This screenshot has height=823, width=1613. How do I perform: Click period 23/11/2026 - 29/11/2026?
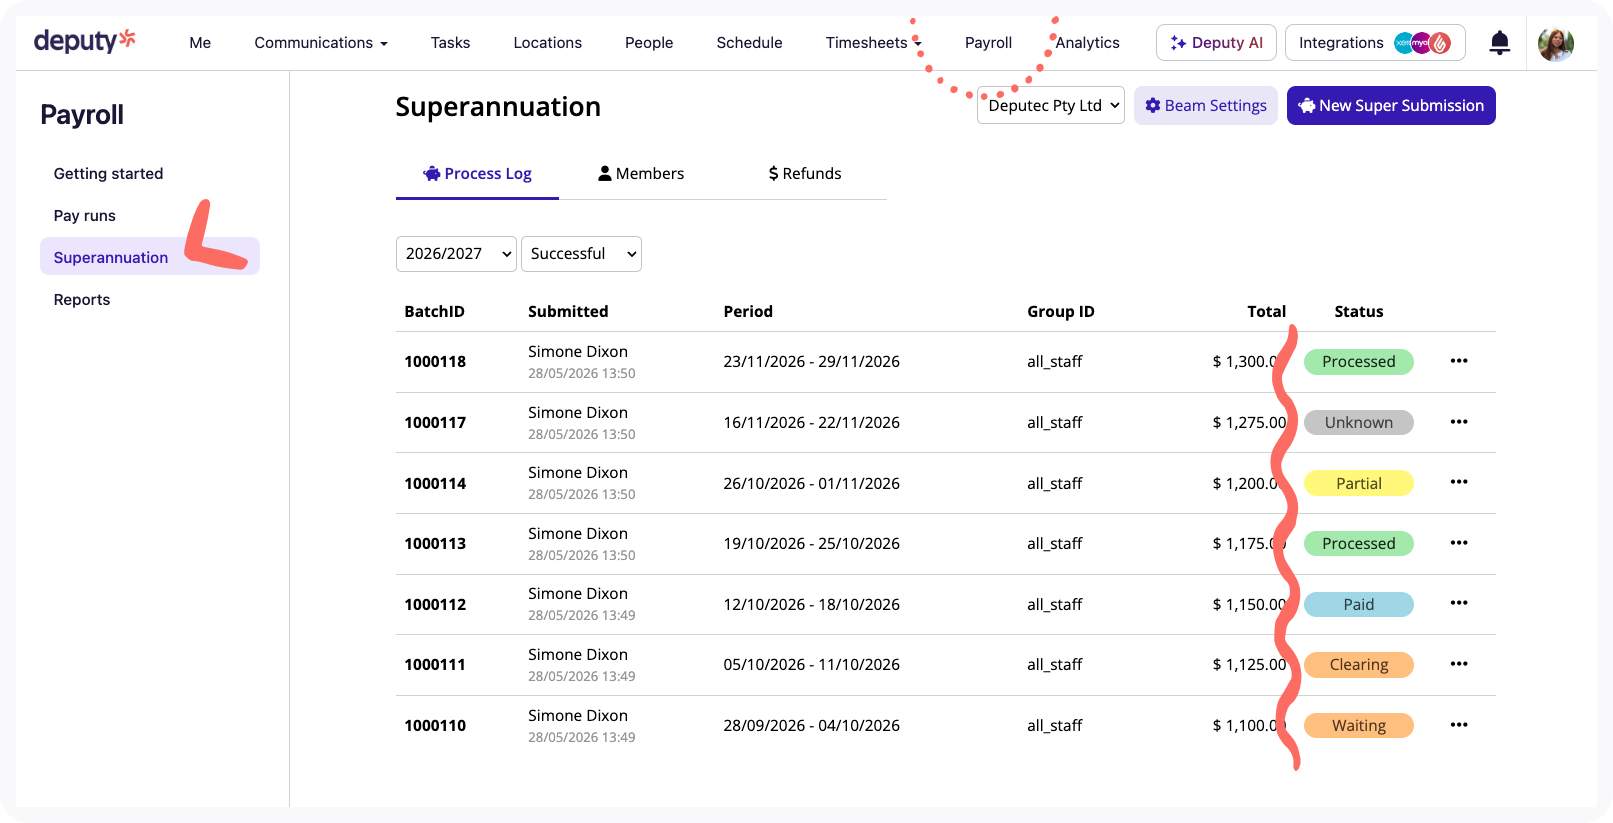click(811, 362)
